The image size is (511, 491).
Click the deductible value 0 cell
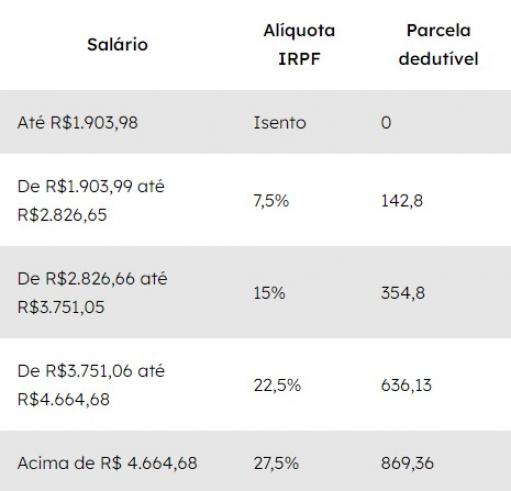coord(386,123)
